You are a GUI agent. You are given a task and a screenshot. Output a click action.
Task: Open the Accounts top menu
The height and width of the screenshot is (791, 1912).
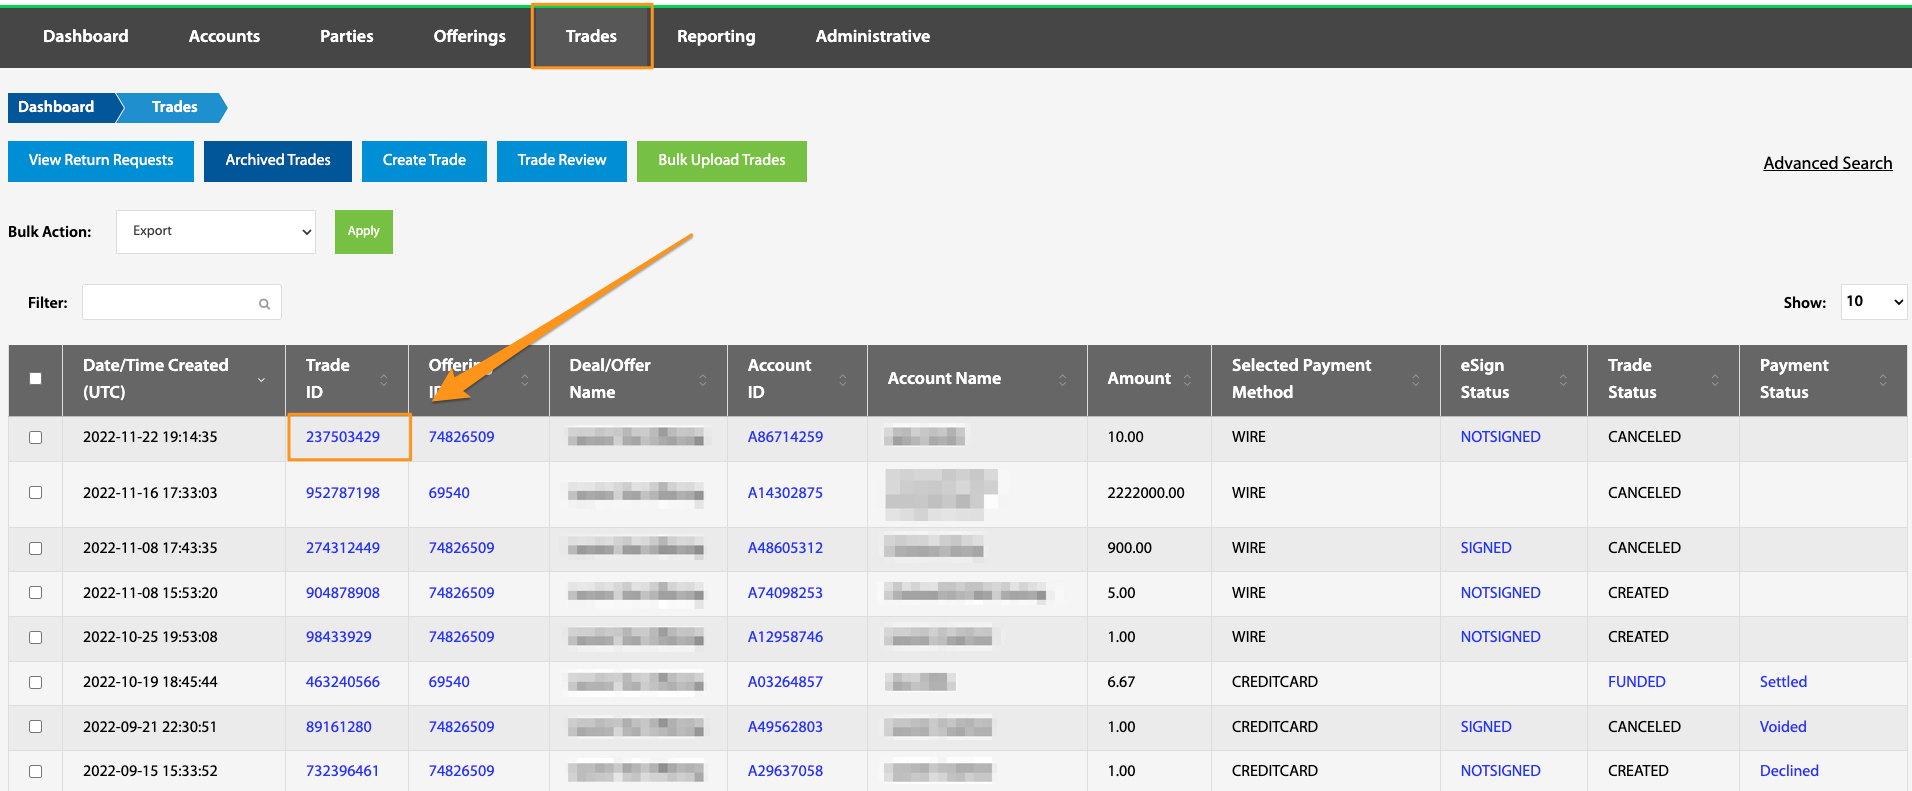pyautogui.click(x=224, y=37)
